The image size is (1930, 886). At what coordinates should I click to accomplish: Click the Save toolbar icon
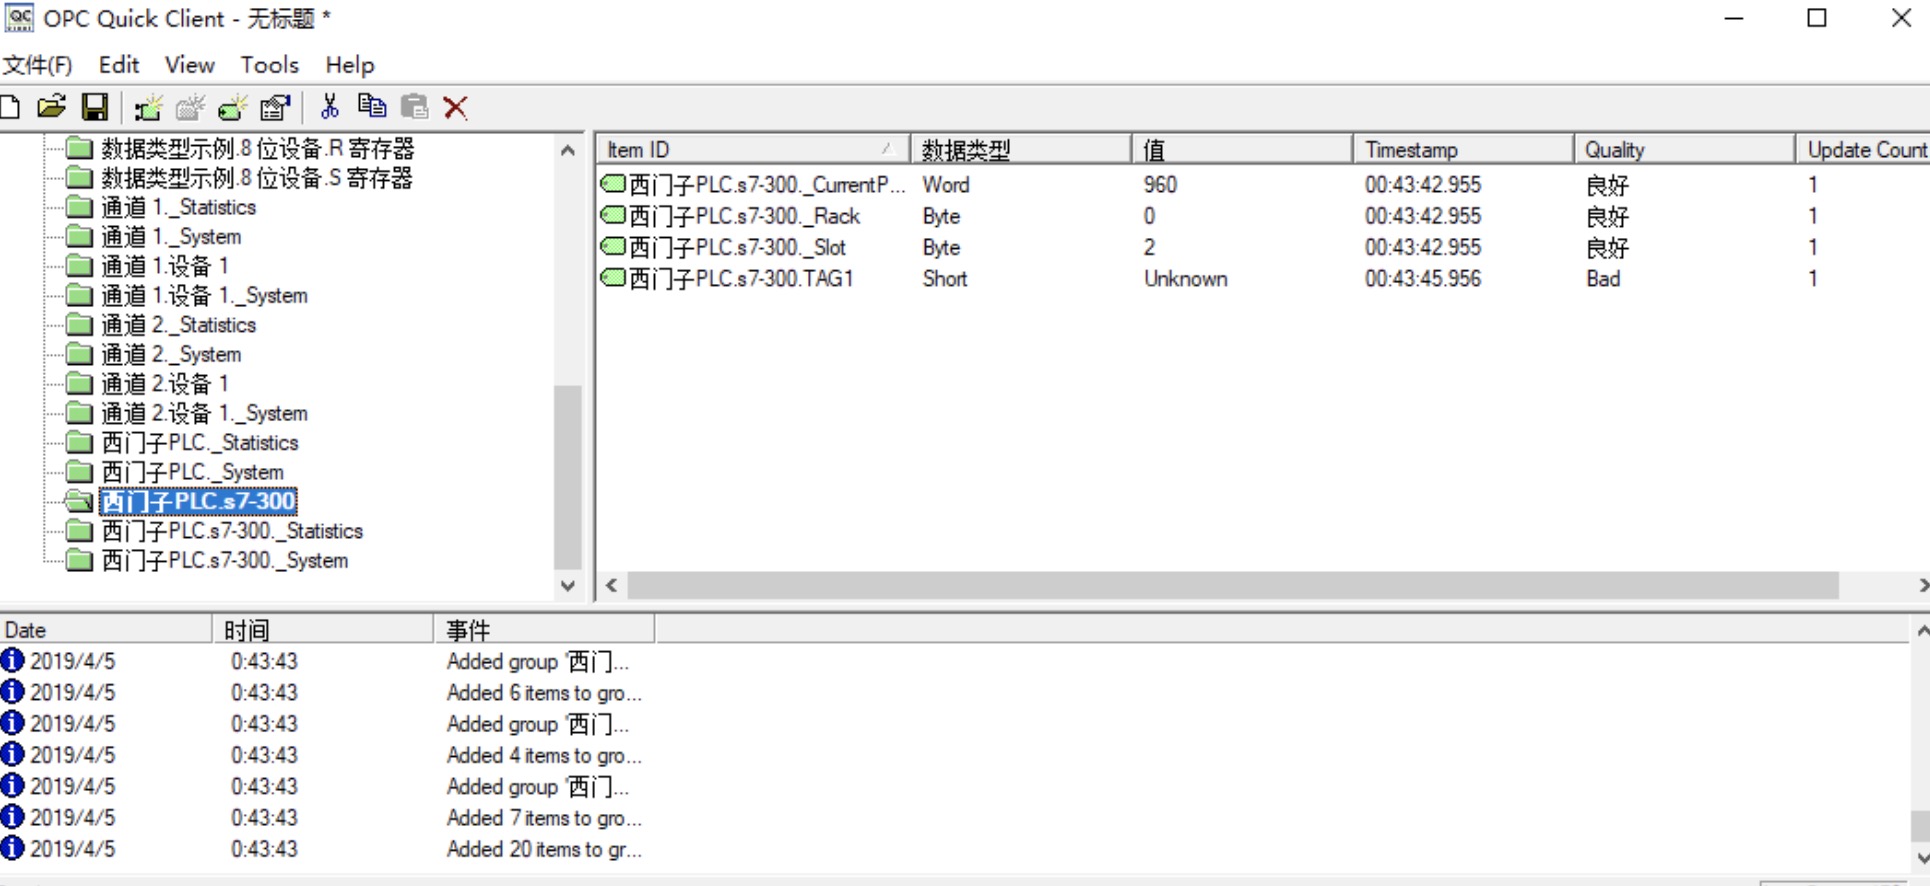[95, 107]
